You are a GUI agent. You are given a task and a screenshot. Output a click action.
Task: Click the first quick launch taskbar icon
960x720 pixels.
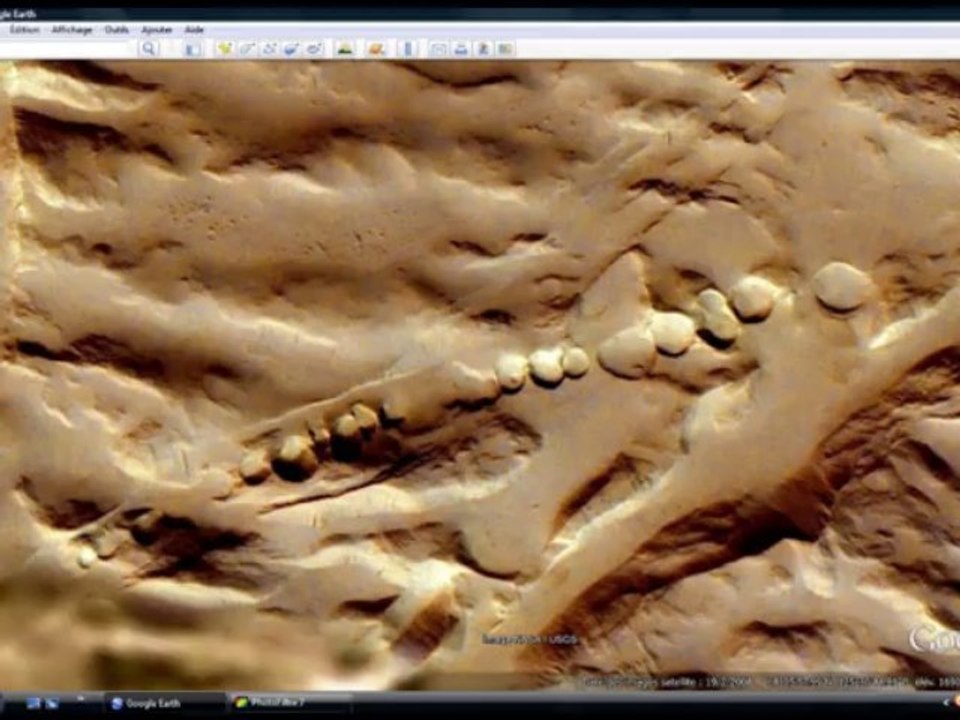[33, 703]
